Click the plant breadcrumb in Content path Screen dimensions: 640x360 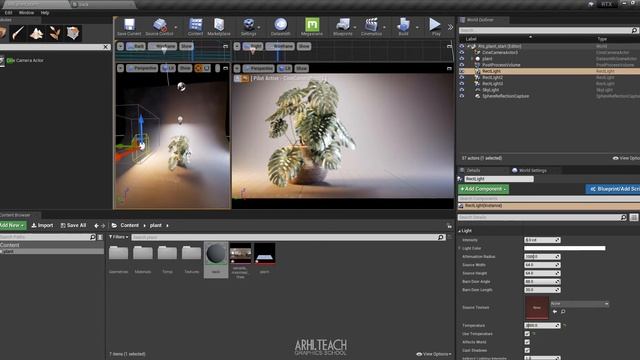pos(156,225)
